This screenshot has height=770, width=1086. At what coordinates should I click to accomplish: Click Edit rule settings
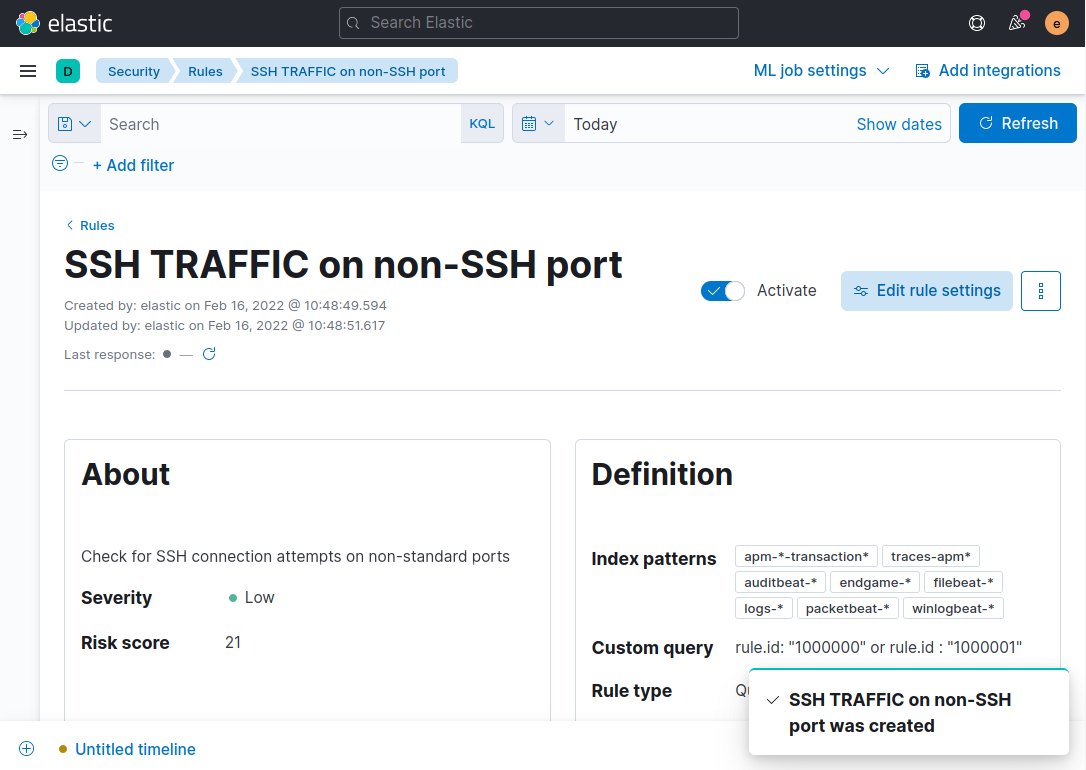927,291
